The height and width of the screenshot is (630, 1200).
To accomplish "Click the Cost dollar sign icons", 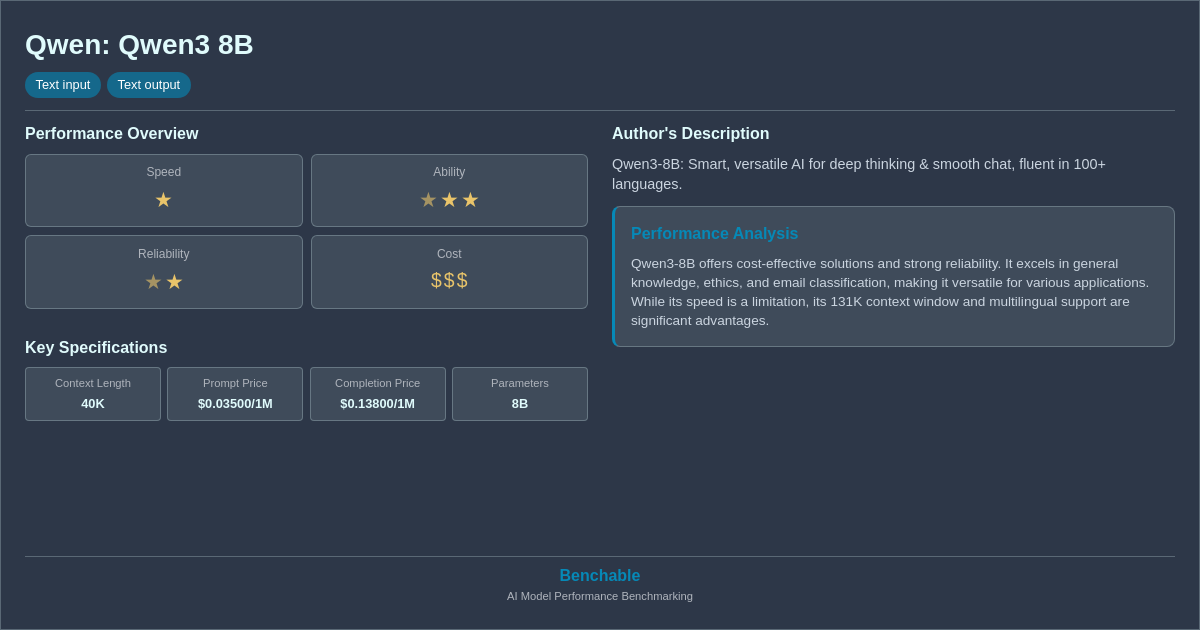I will [x=449, y=281].
